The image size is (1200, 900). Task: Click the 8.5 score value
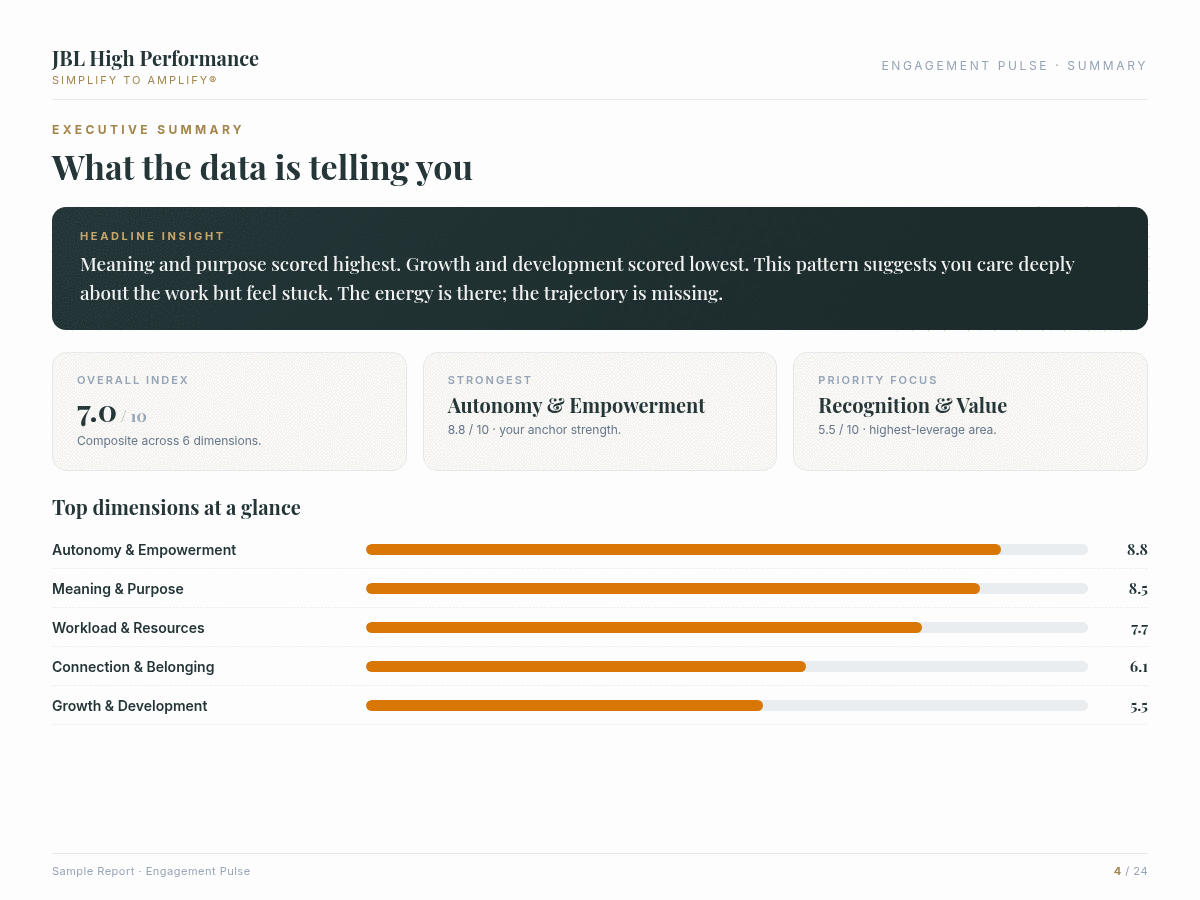(x=1138, y=589)
